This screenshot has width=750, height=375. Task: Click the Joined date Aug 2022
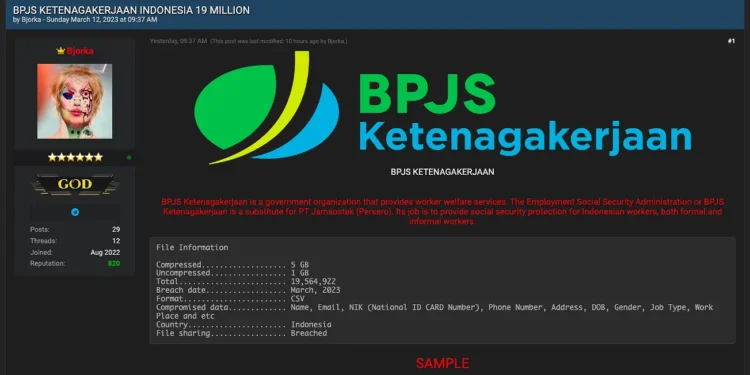coord(105,253)
